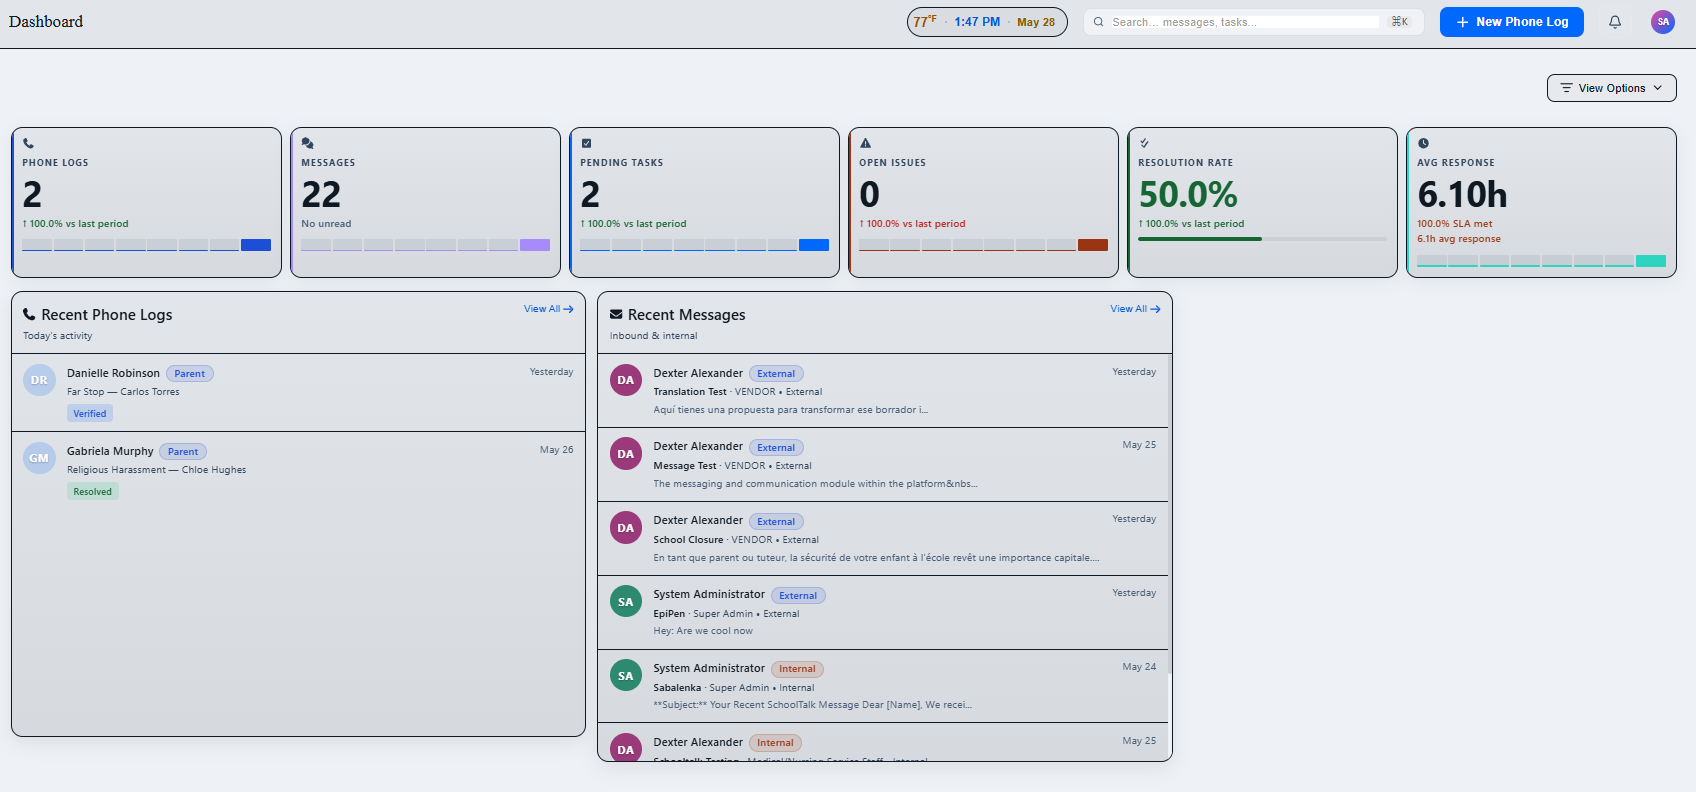Click the SA avatar on Sabalenka message

point(626,676)
